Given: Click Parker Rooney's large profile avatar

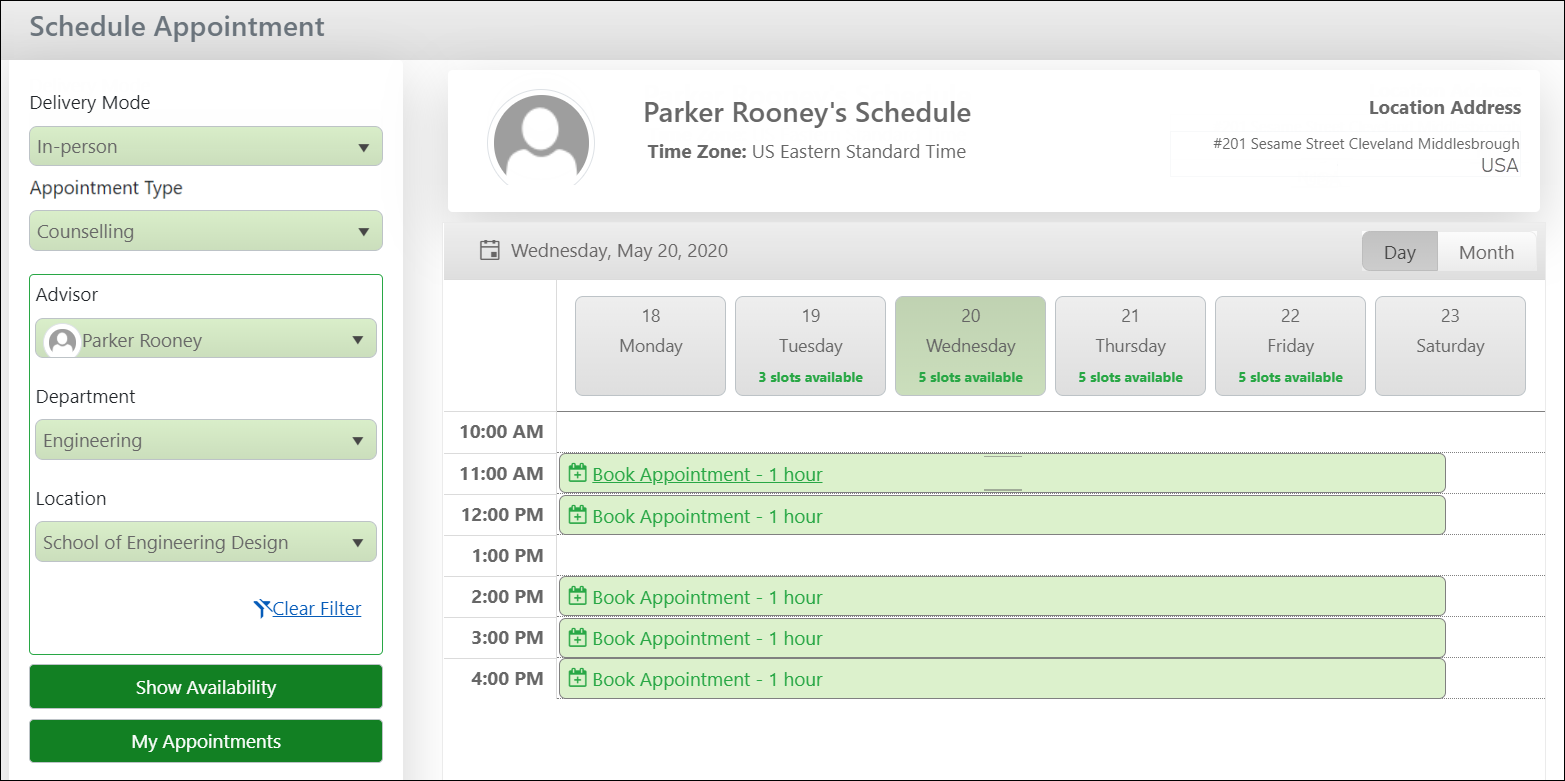Looking at the screenshot, I should [541, 141].
